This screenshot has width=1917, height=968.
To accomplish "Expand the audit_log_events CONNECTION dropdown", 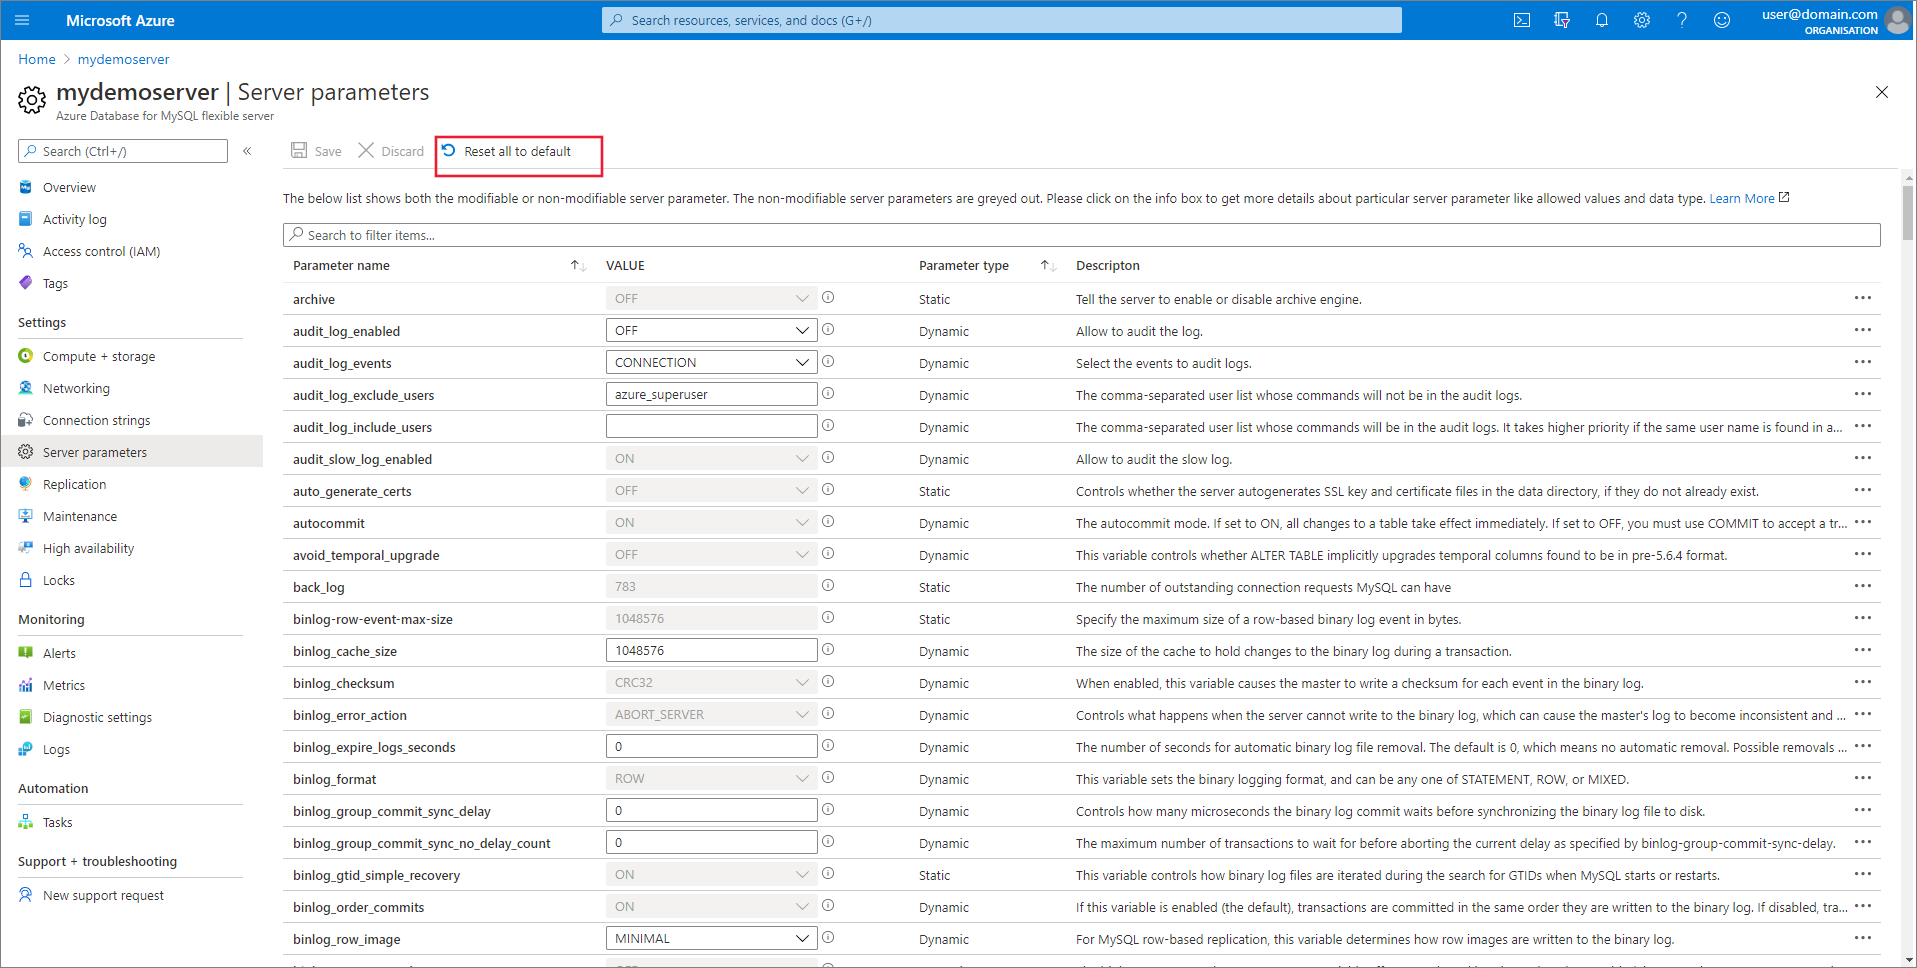I will point(710,362).
